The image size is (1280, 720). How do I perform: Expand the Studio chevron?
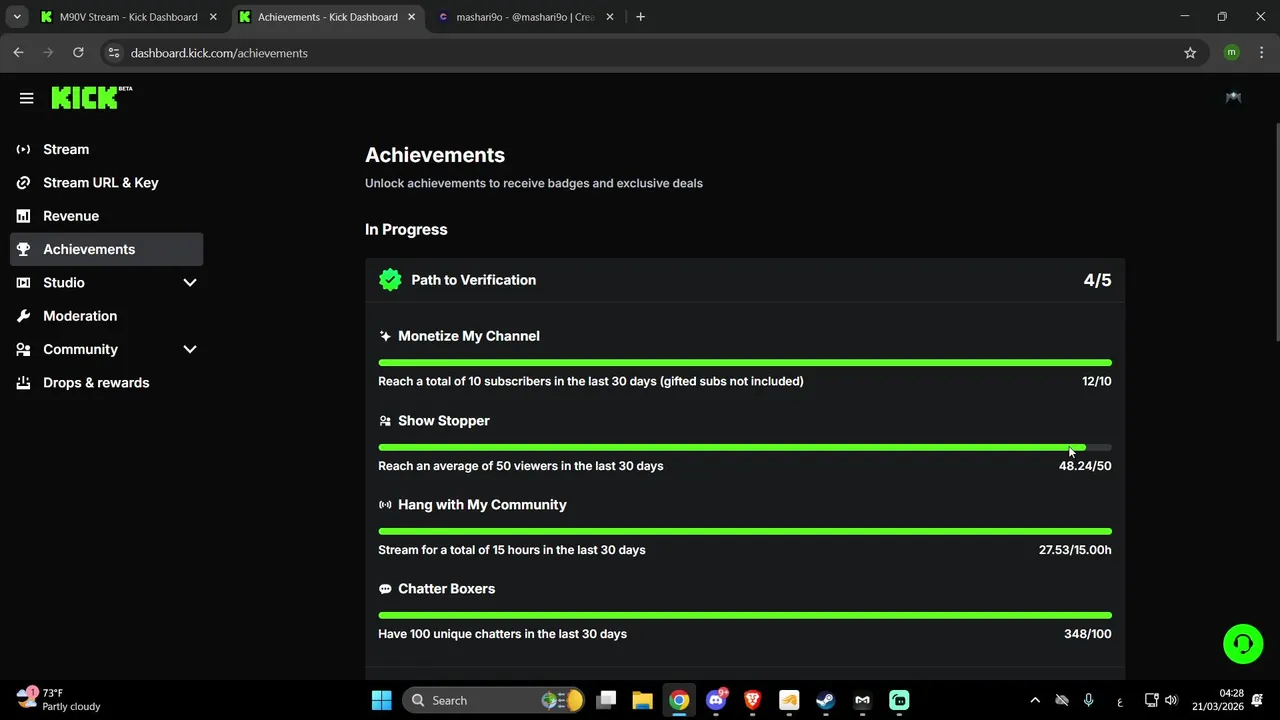(190, 283)
